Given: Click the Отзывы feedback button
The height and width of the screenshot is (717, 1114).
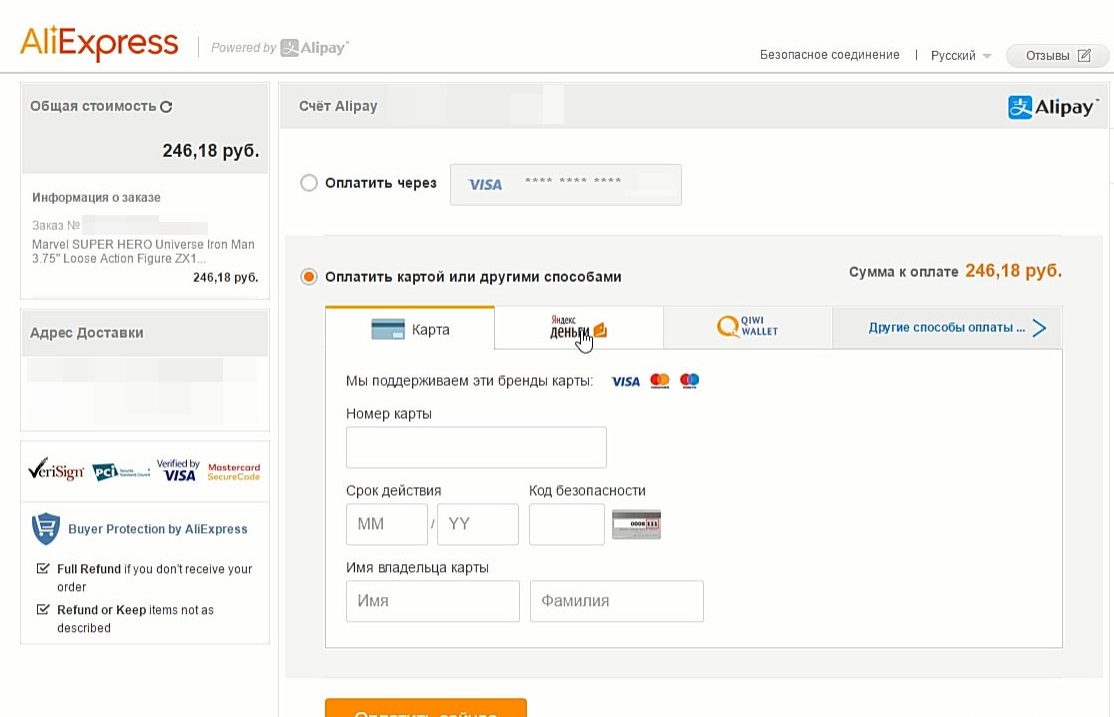Looking at the screenshot, I should point(1057,55).
